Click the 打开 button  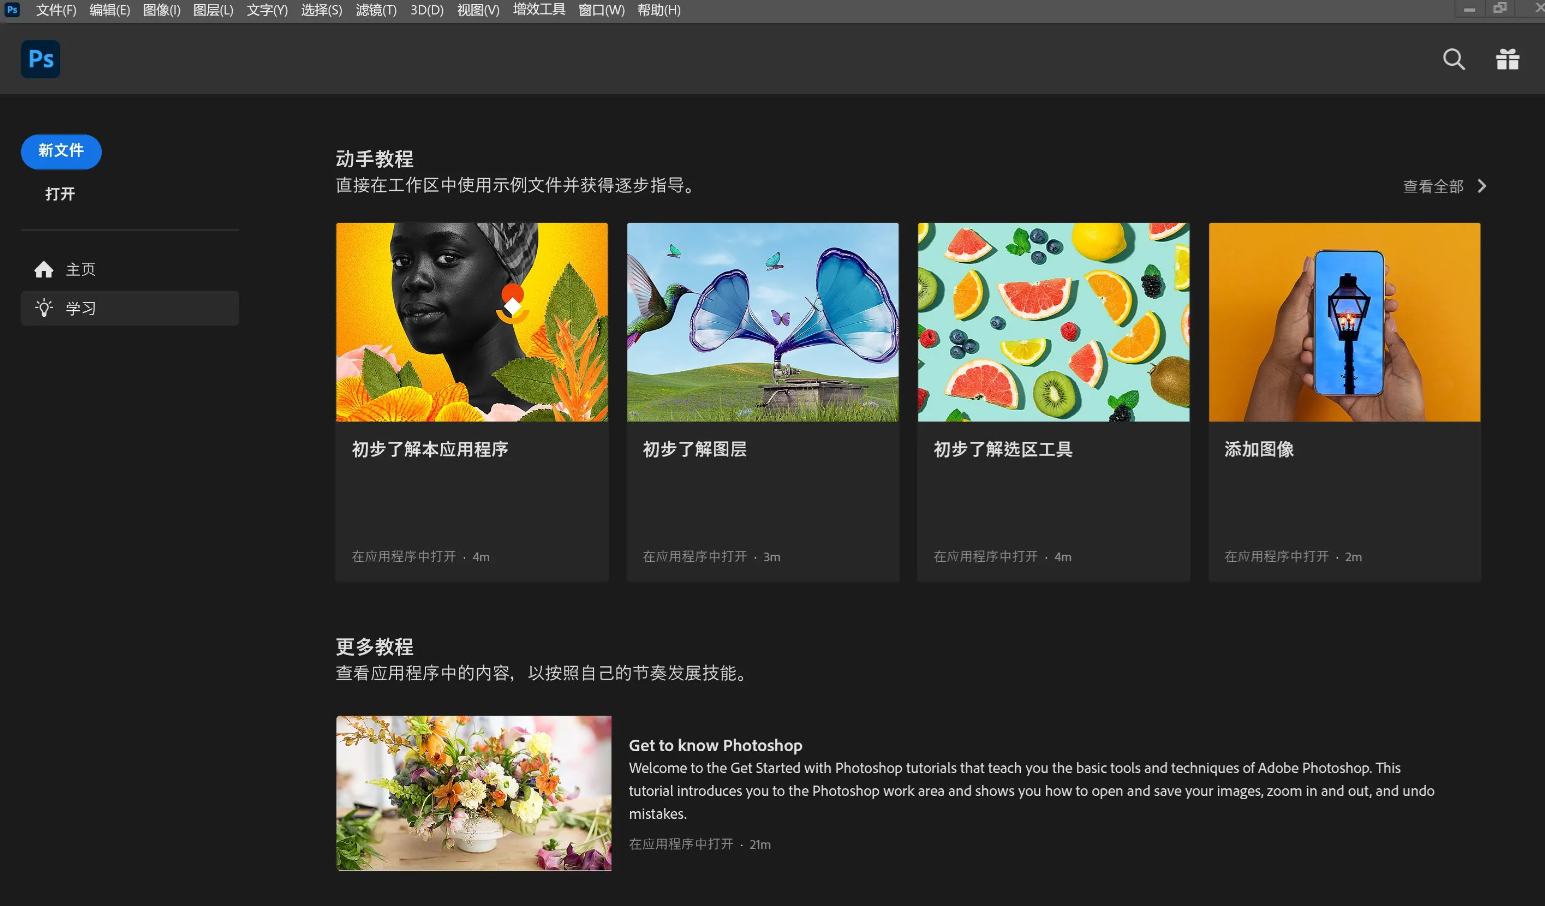coord(60,194)
